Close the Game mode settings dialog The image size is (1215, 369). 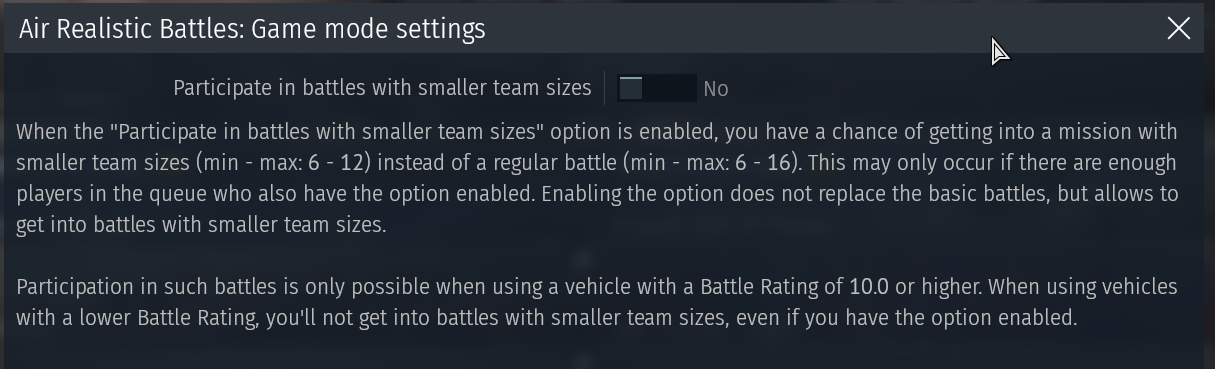(1178, 29)
